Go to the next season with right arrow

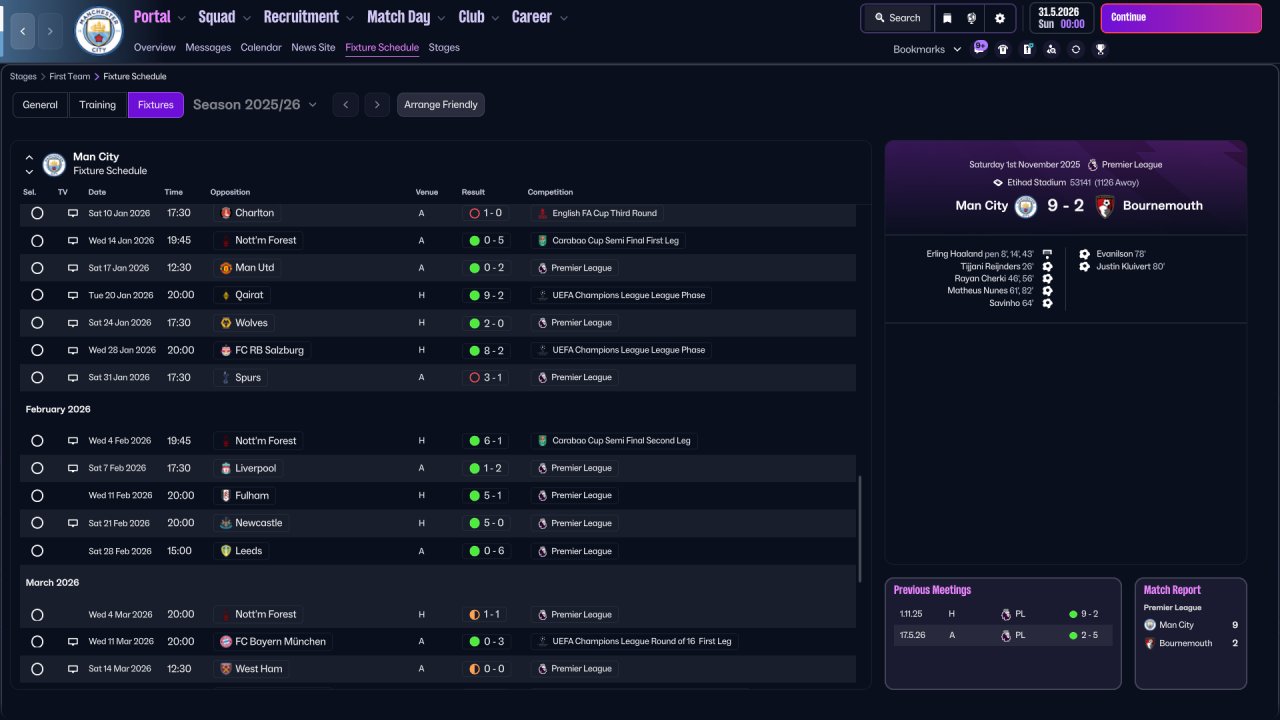click(x=377, y=105)
